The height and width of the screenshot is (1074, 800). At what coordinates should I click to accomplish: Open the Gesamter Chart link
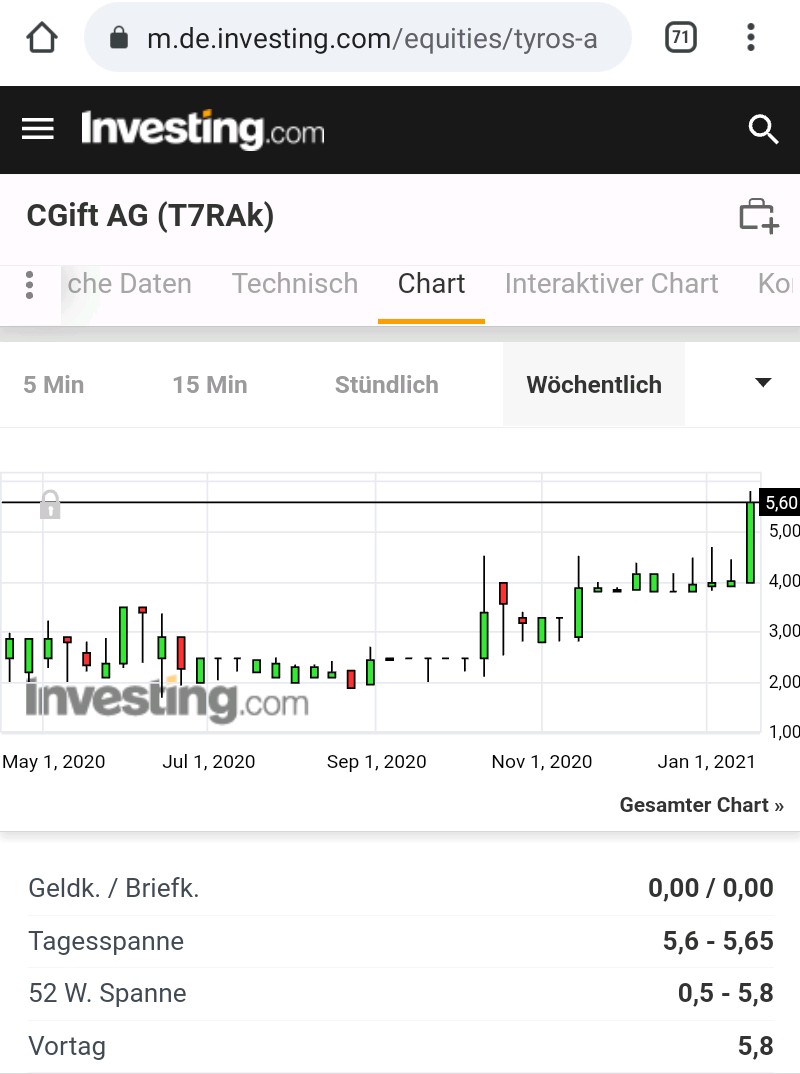point(701,805)
